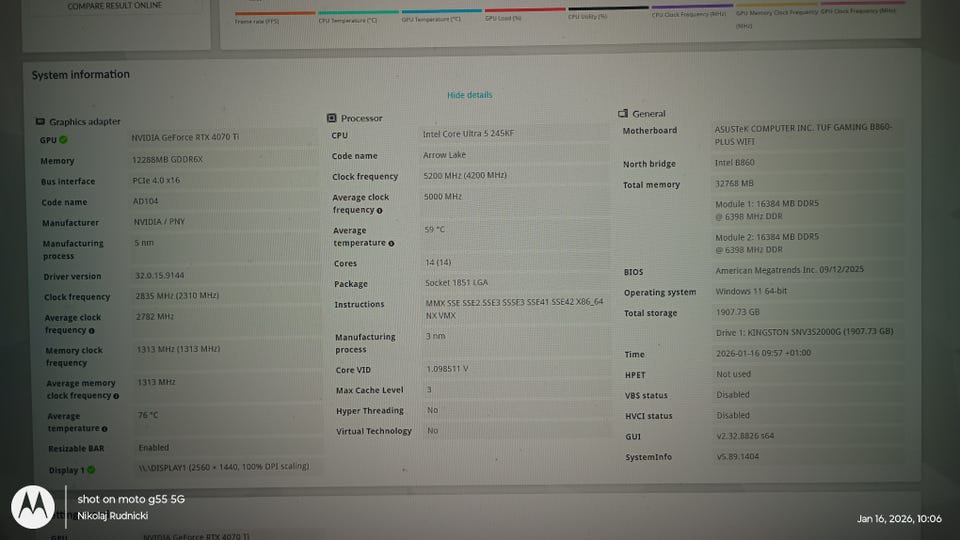
Task: Click the Windows 11 64-bit value
Action: coord(751,291)
